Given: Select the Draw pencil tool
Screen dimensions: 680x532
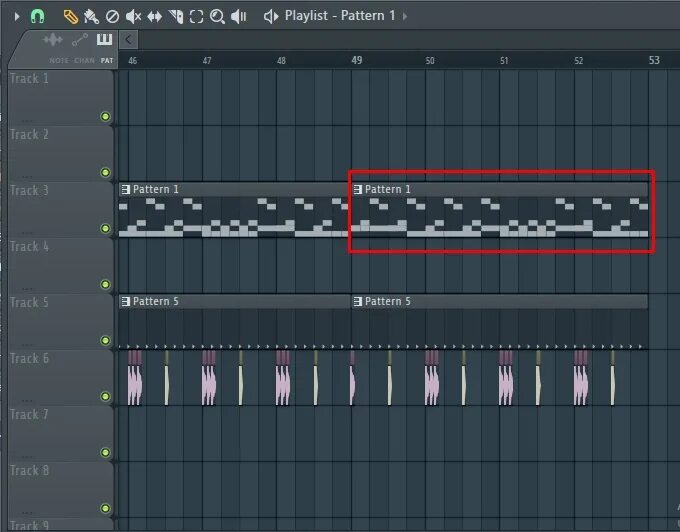Looking at the screenshot, I should pyautogui.click(x=70, y=16).
